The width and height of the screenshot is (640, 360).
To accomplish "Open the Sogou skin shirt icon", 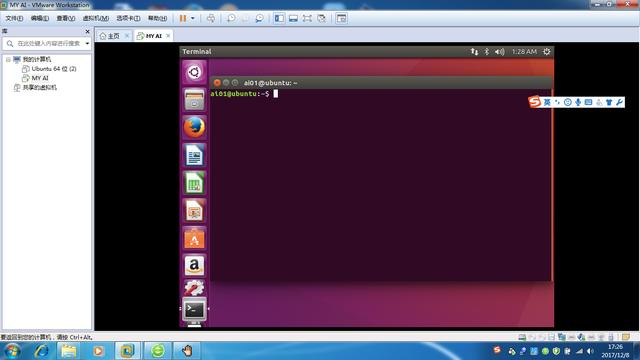I will coord(609,102).
